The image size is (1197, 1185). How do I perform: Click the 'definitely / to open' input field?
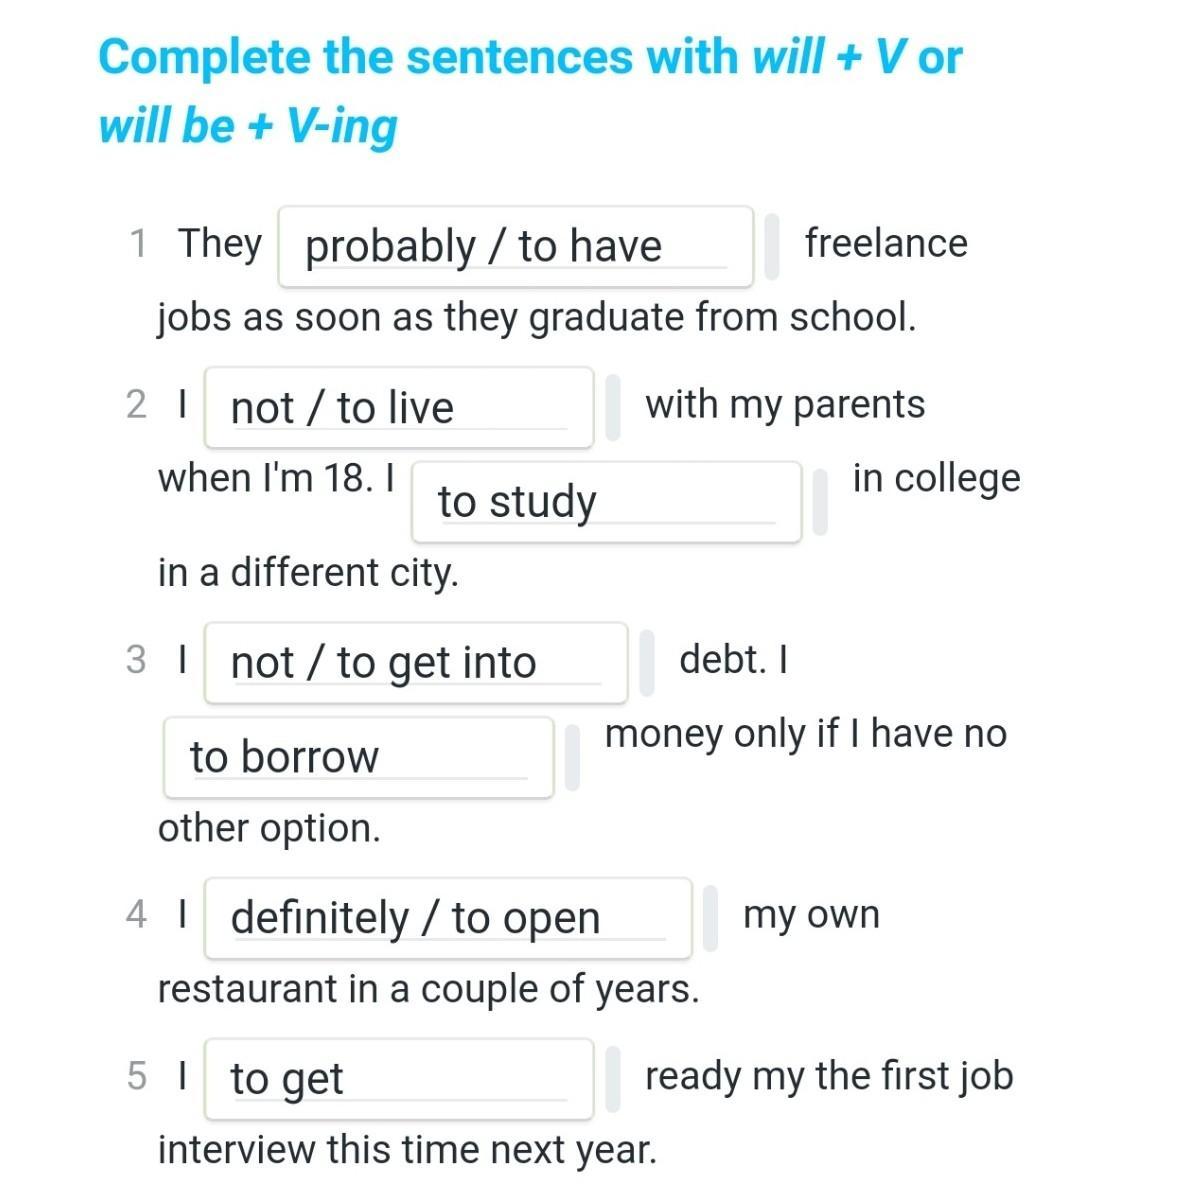[x=448, y=919]
